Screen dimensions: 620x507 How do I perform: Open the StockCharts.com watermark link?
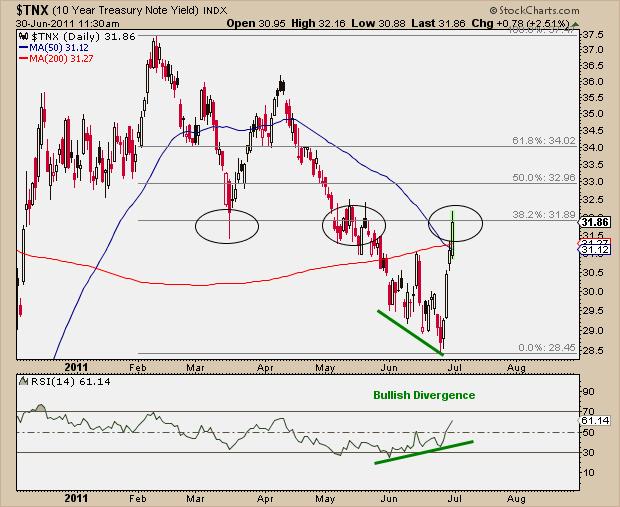pyautogui.click(x=534, y=10)
